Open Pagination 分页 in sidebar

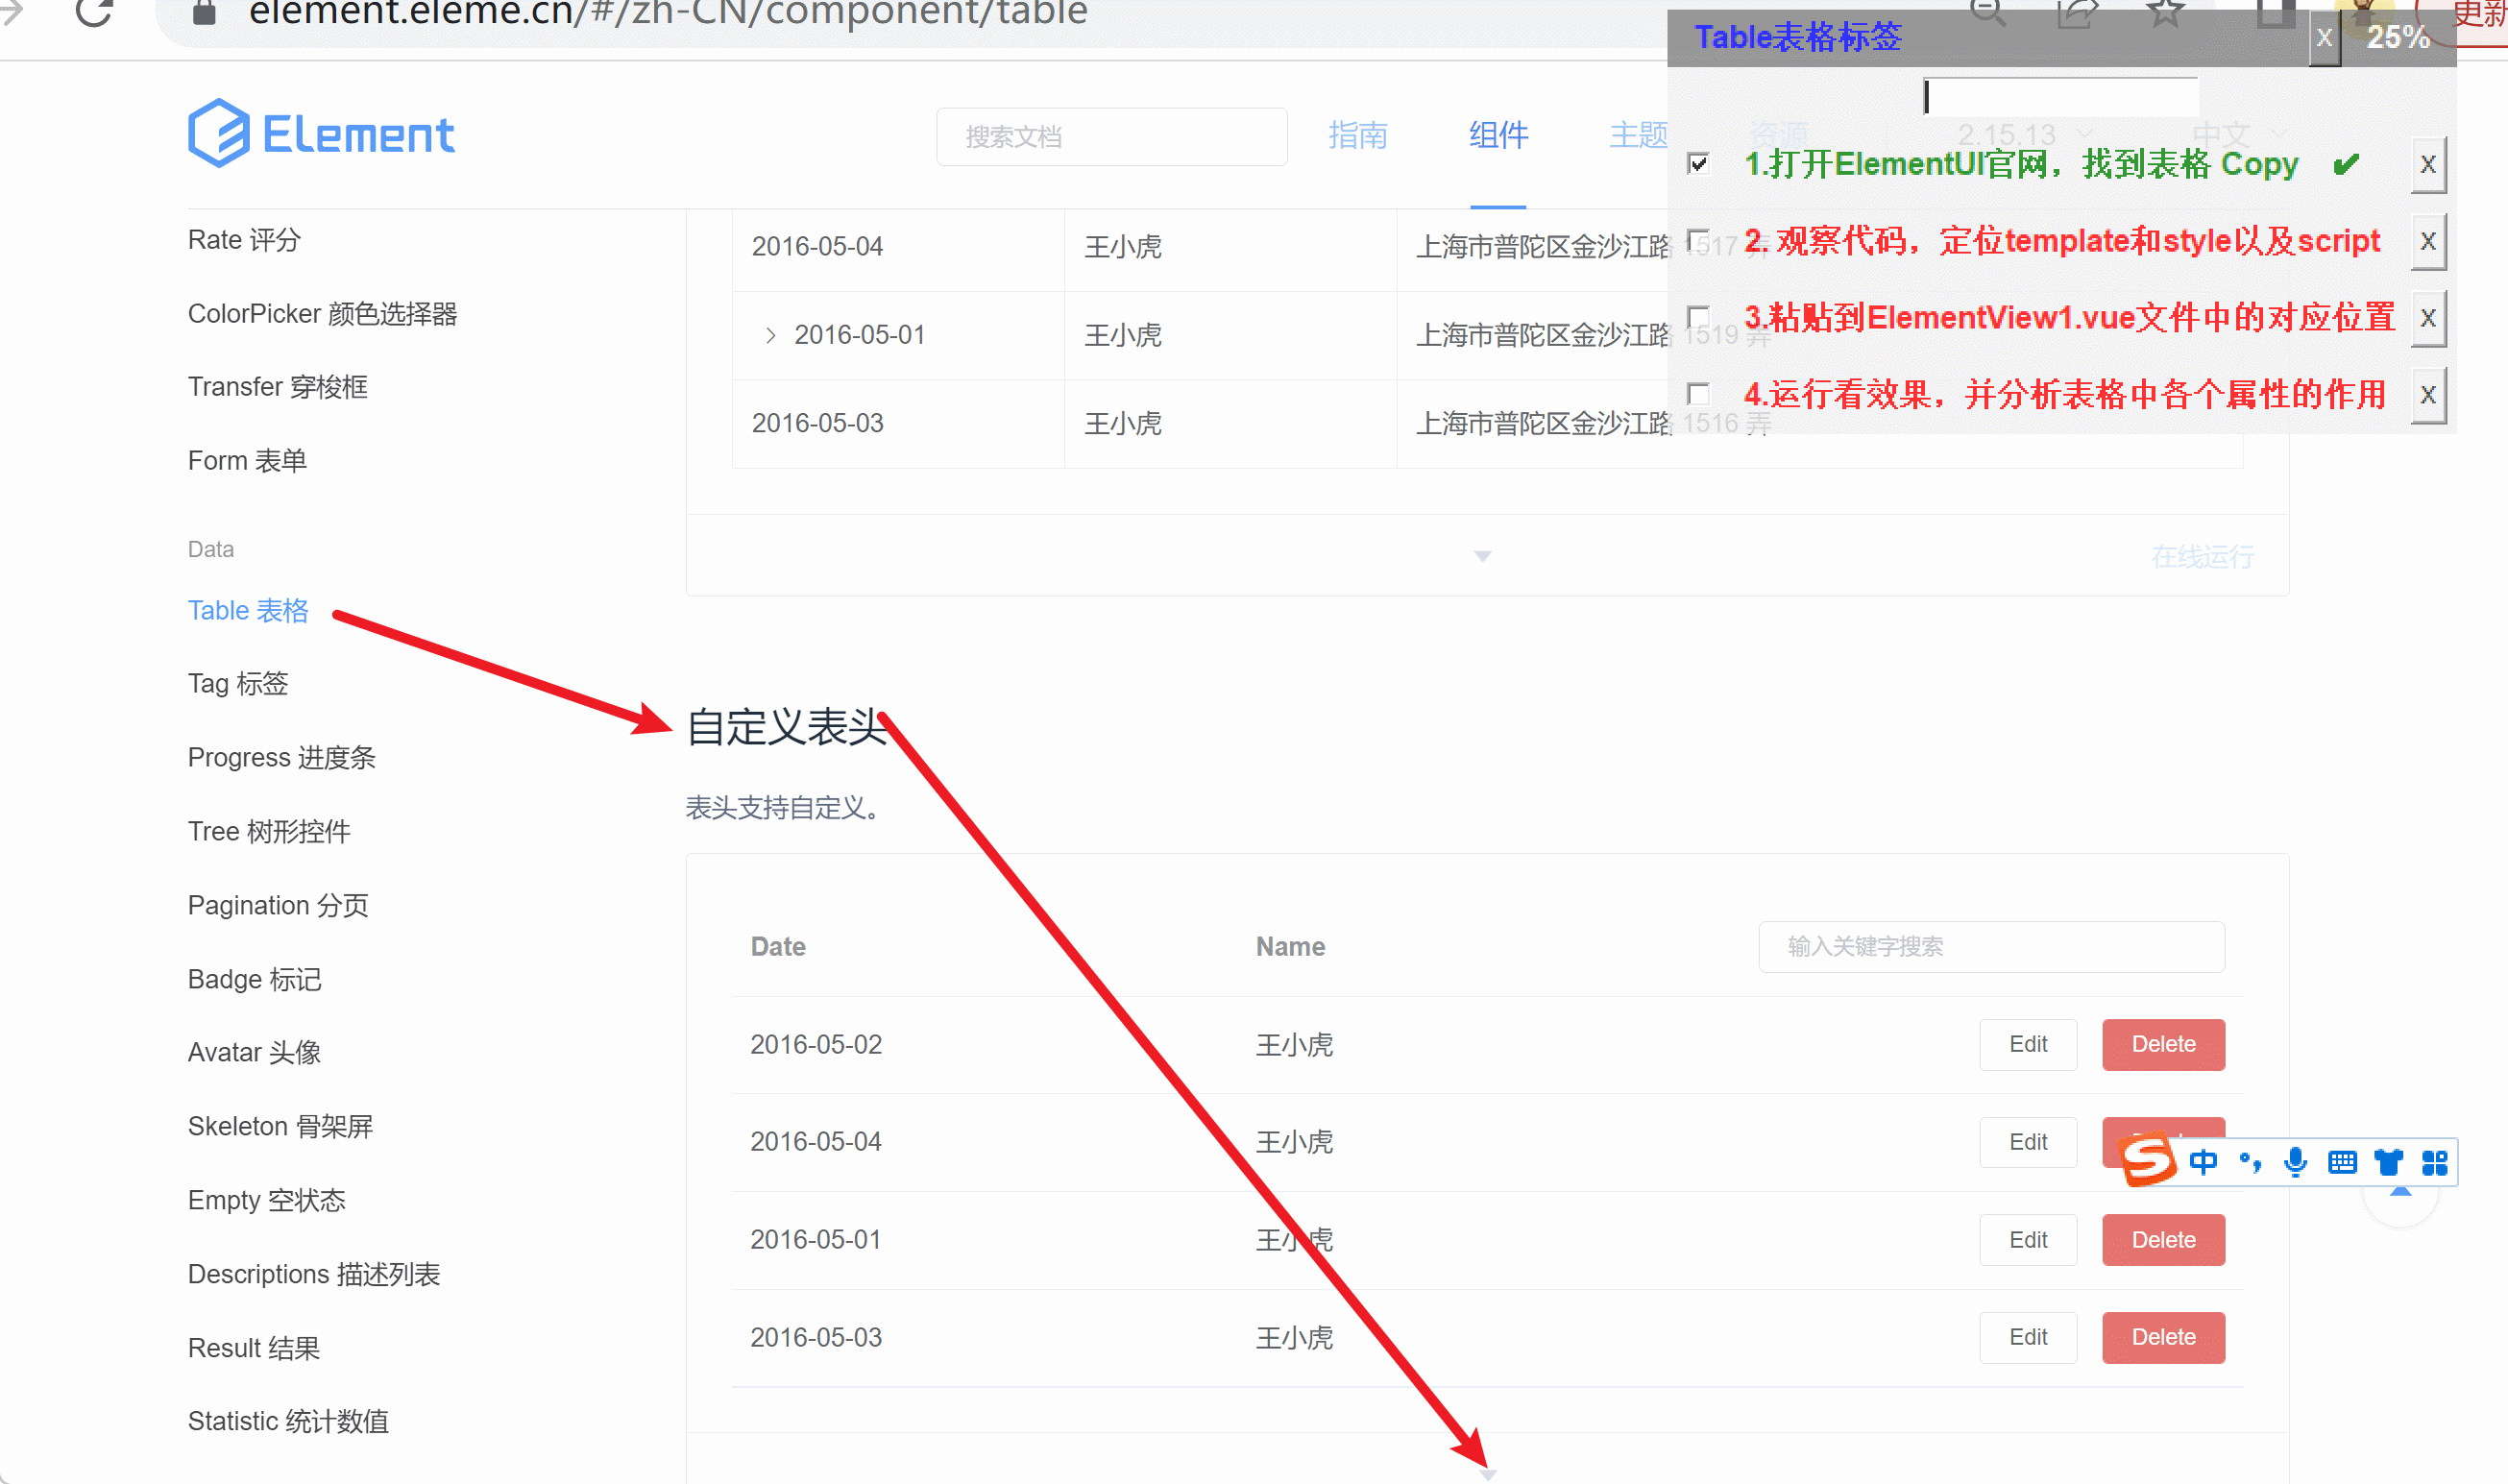(x=278, y=905)
